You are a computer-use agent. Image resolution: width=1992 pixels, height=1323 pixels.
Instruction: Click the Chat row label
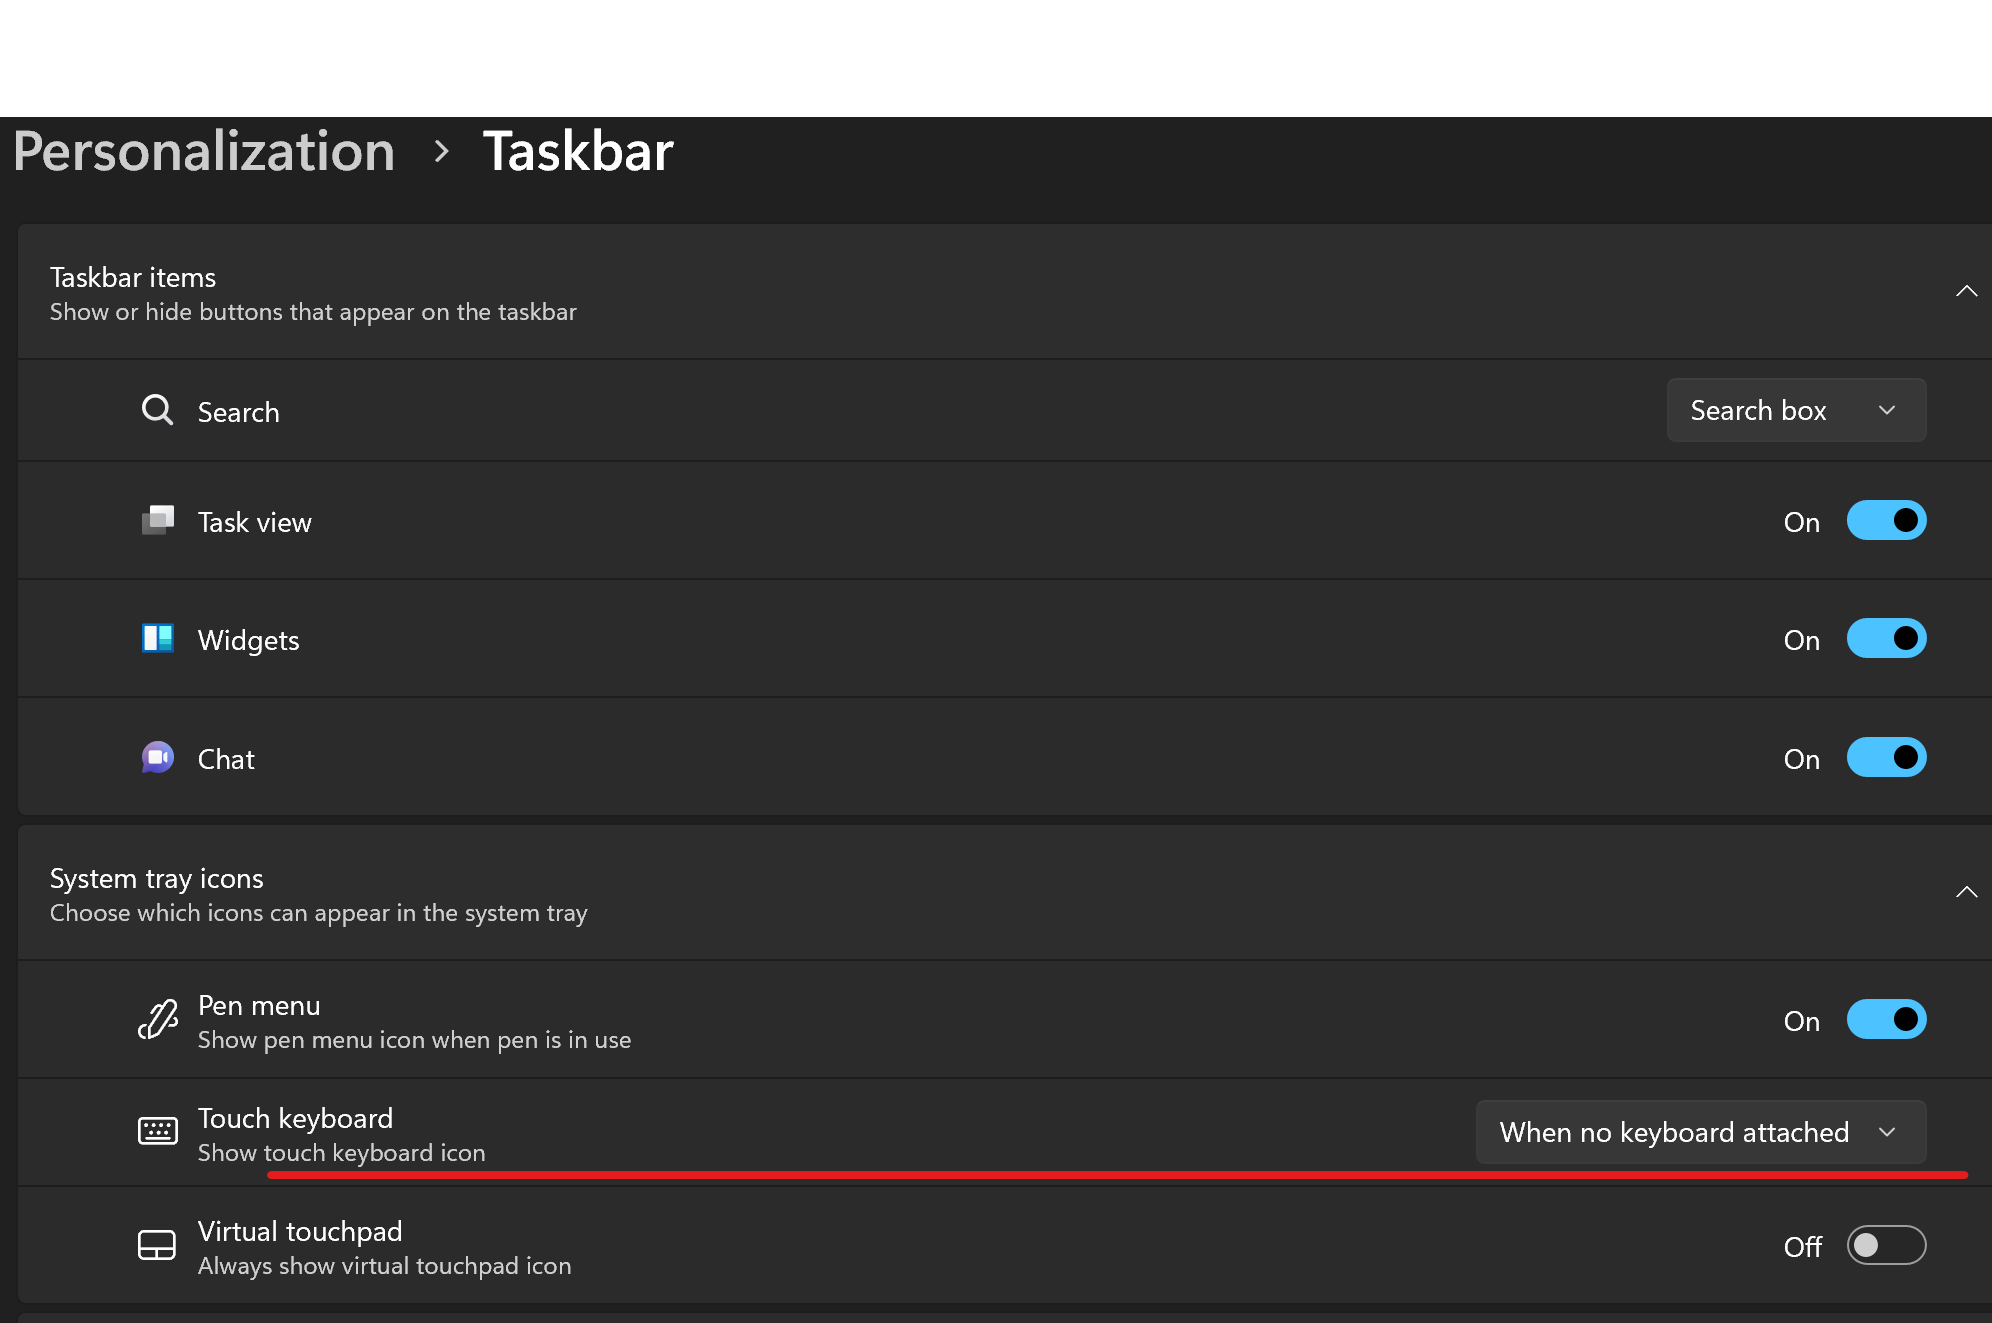226,759
